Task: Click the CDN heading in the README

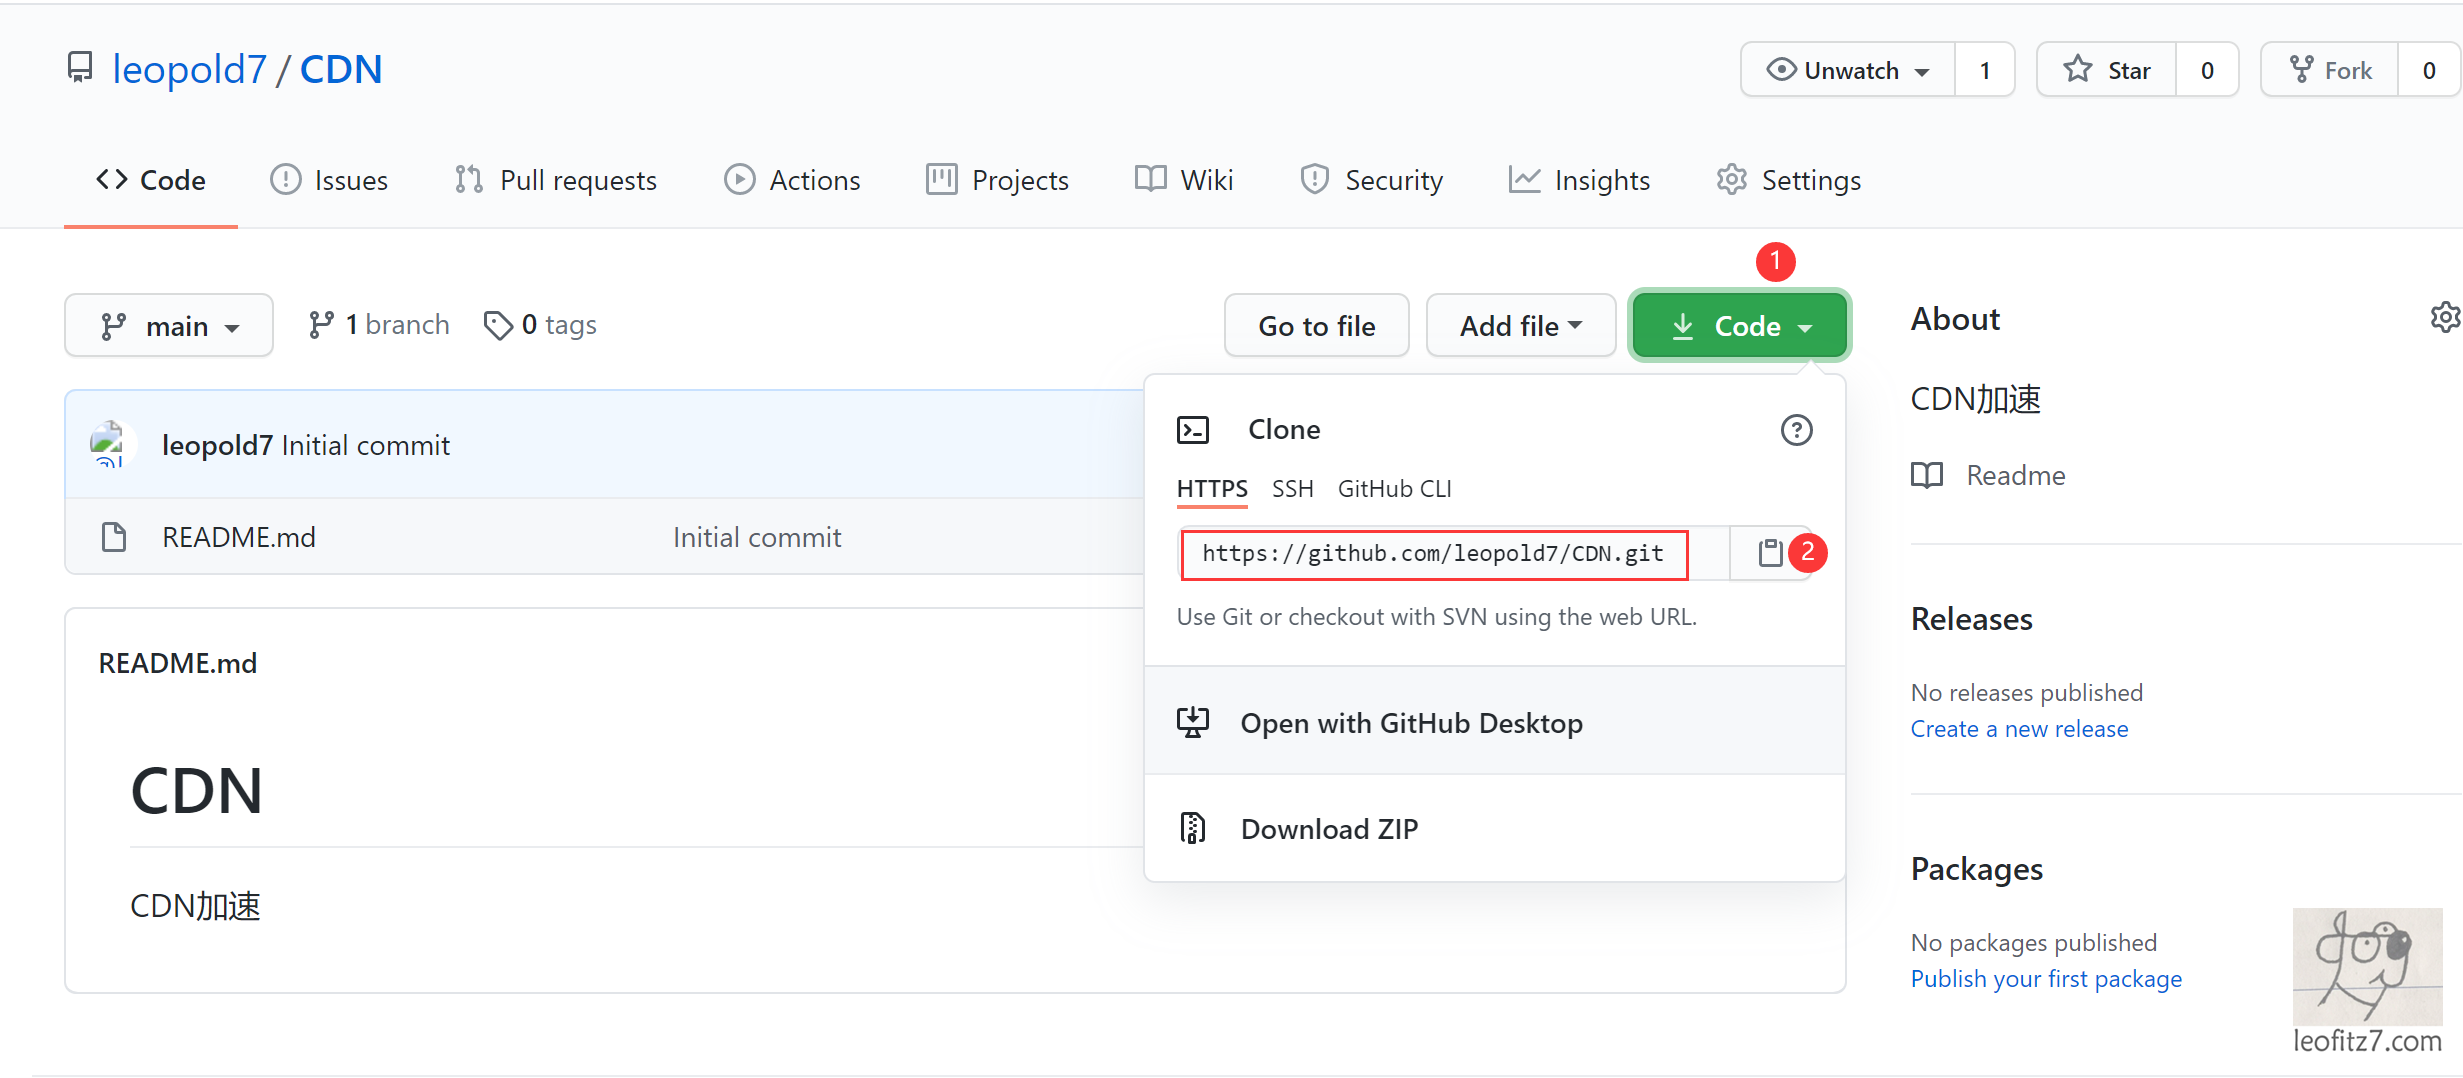Action: point(197,791)
